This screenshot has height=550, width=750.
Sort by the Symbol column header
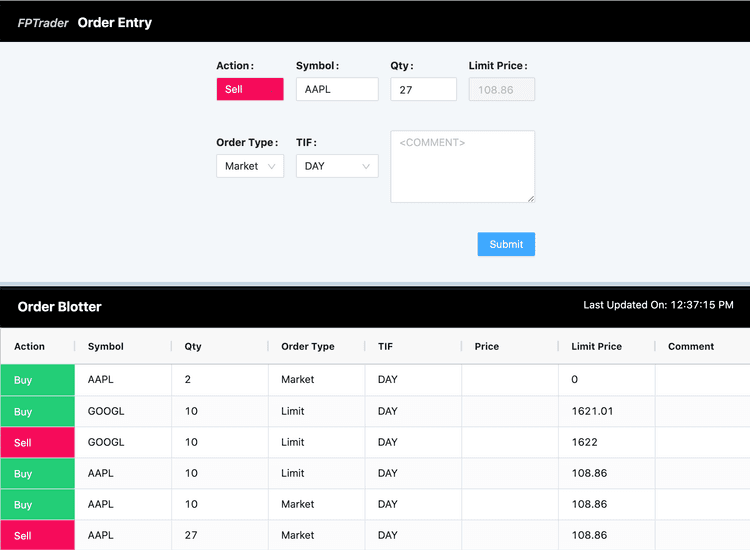(x=106, y=346)
